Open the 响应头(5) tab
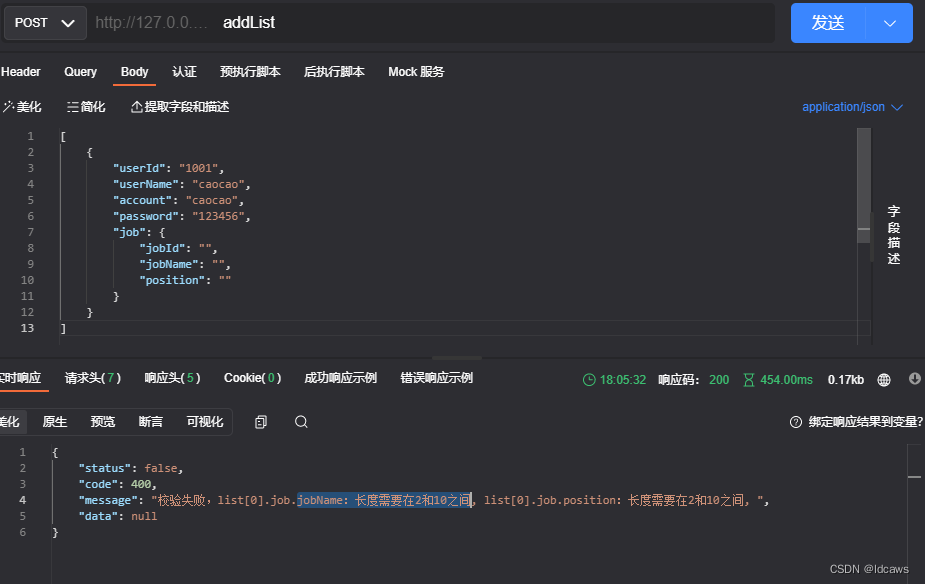925x584 pixels. pos(172,378)
